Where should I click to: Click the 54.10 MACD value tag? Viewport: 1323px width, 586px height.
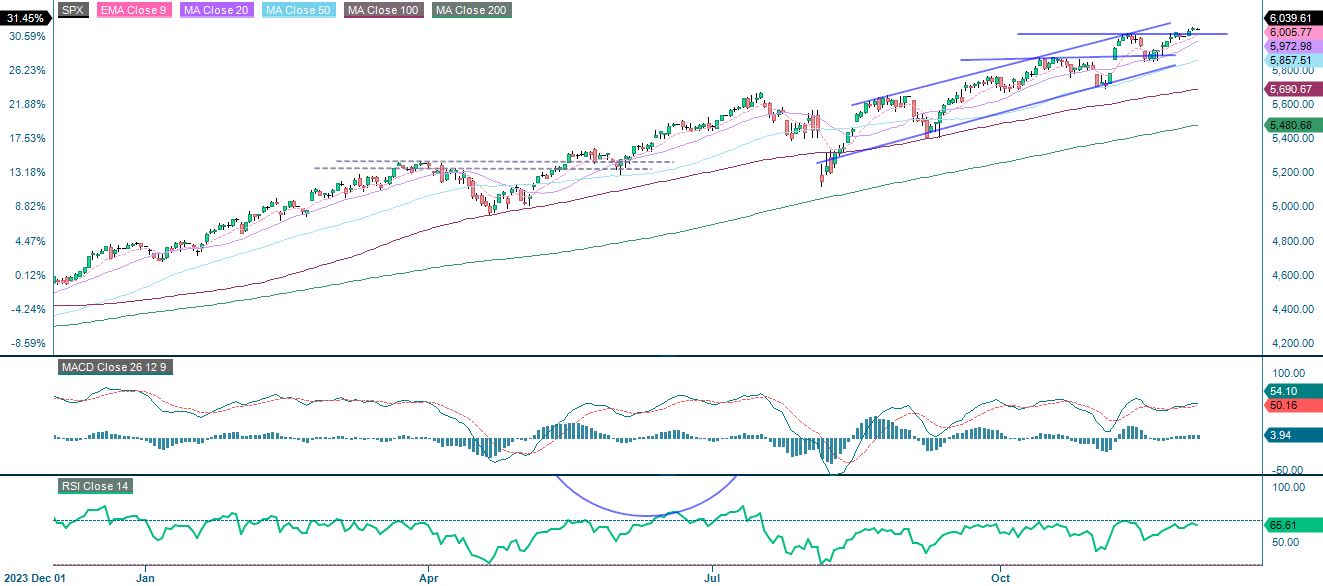click(1293, 392)
